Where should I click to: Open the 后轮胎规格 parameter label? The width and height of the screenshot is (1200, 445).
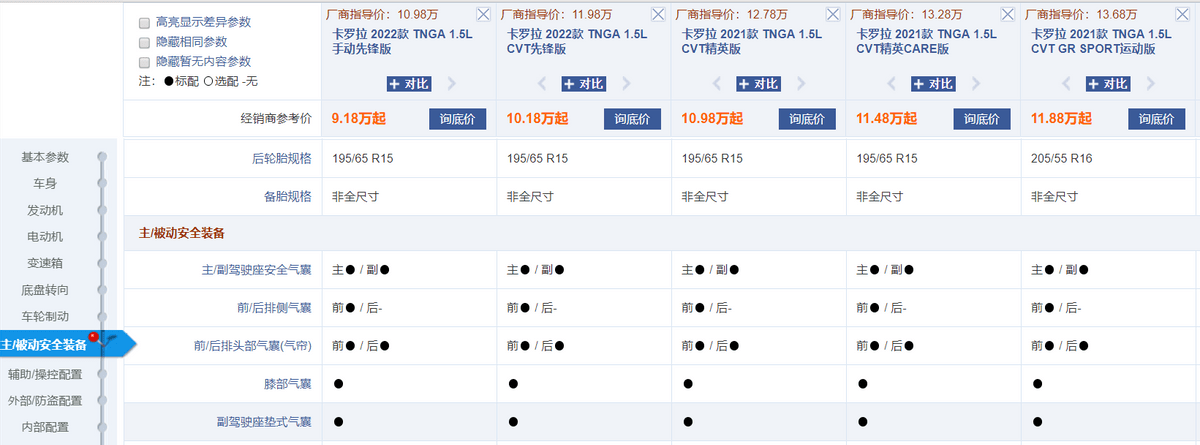(282, 158)
